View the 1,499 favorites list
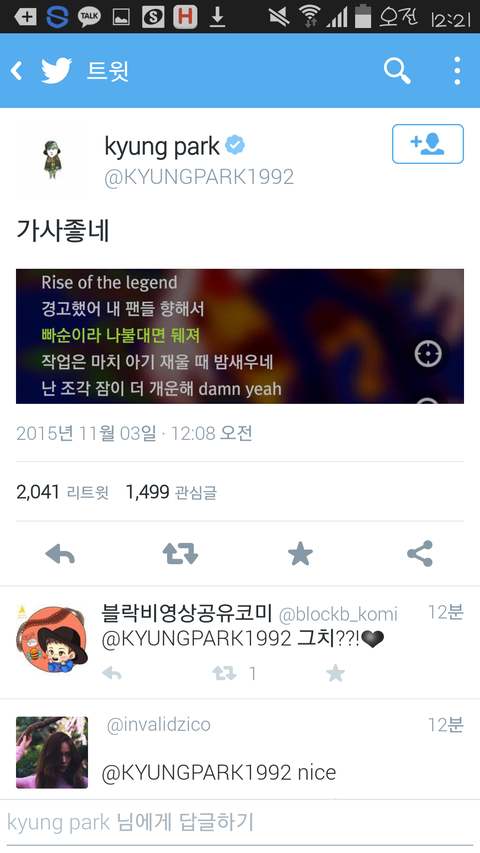480x853 pixels. coord(171,492)
